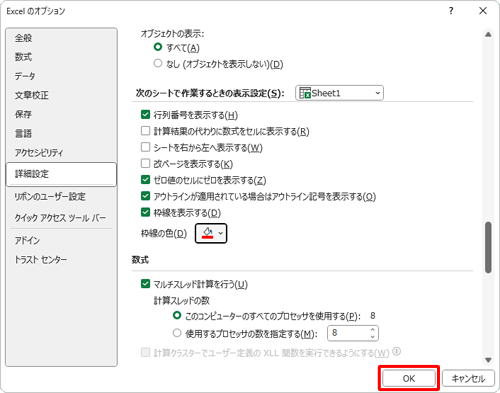Click the help question mark icon
The height and width of the screenshot is (393, 500).
coord(451,11)
